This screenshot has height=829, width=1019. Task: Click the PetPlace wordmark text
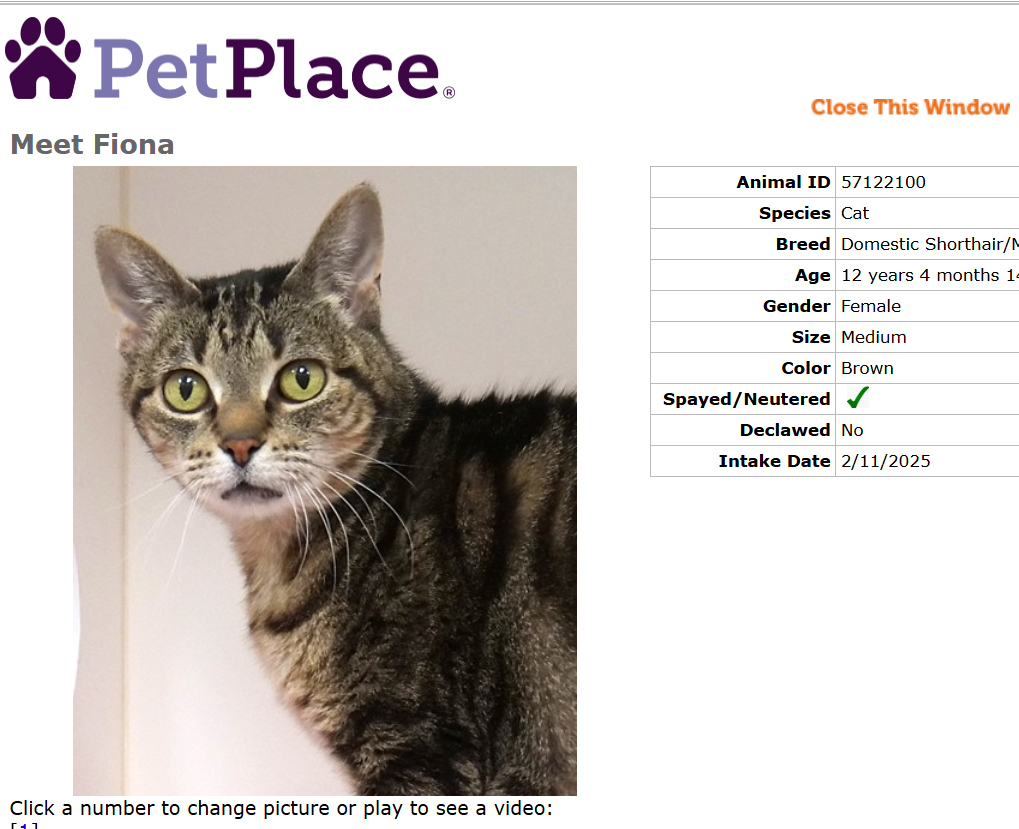[x=274, y=68]
